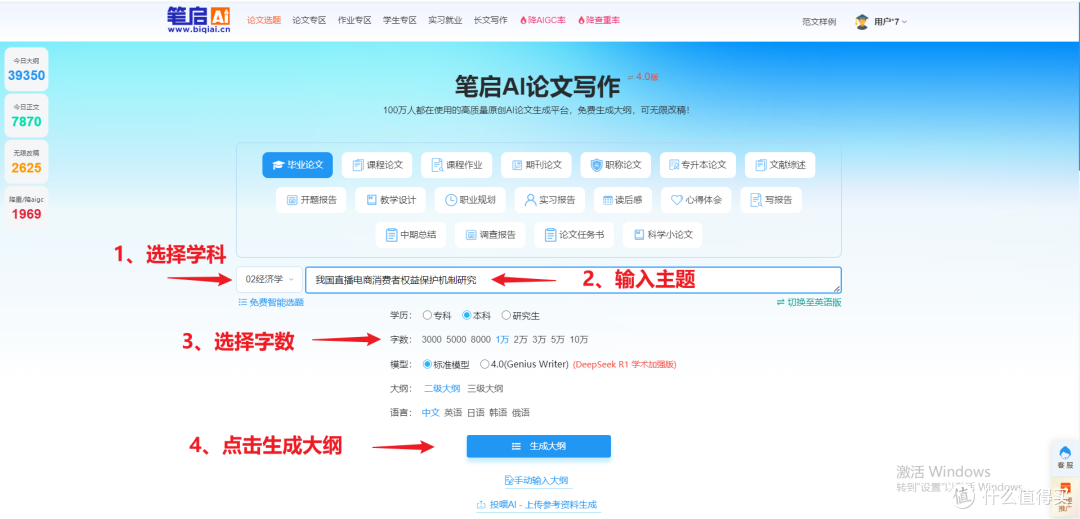Choose the 心得体会 type button
Viewport: 1080px width, 519px height.
696,200
